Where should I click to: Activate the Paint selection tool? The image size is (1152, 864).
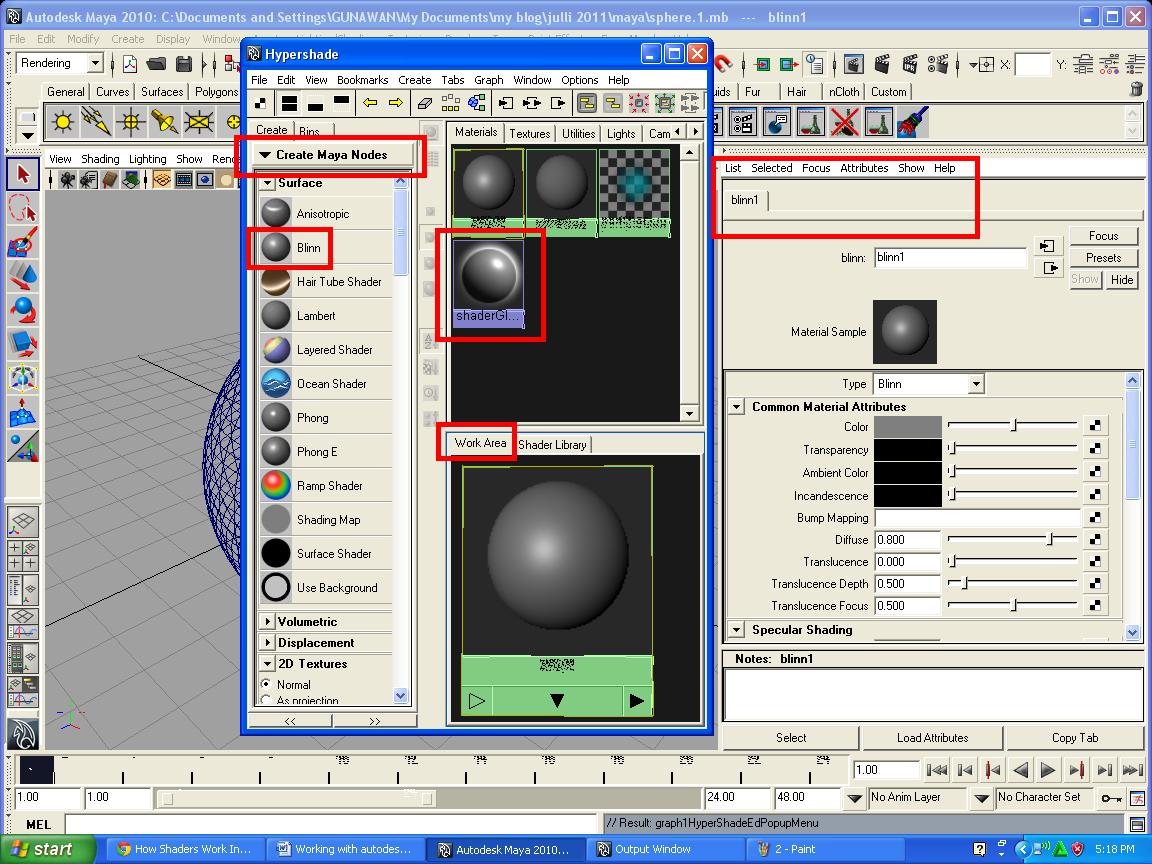click(x=23, y=242)
